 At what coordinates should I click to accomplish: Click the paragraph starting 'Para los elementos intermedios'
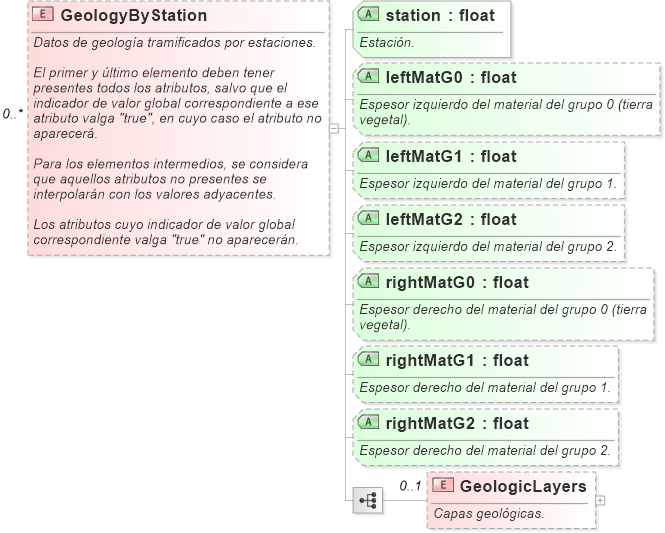coord(170,179)
